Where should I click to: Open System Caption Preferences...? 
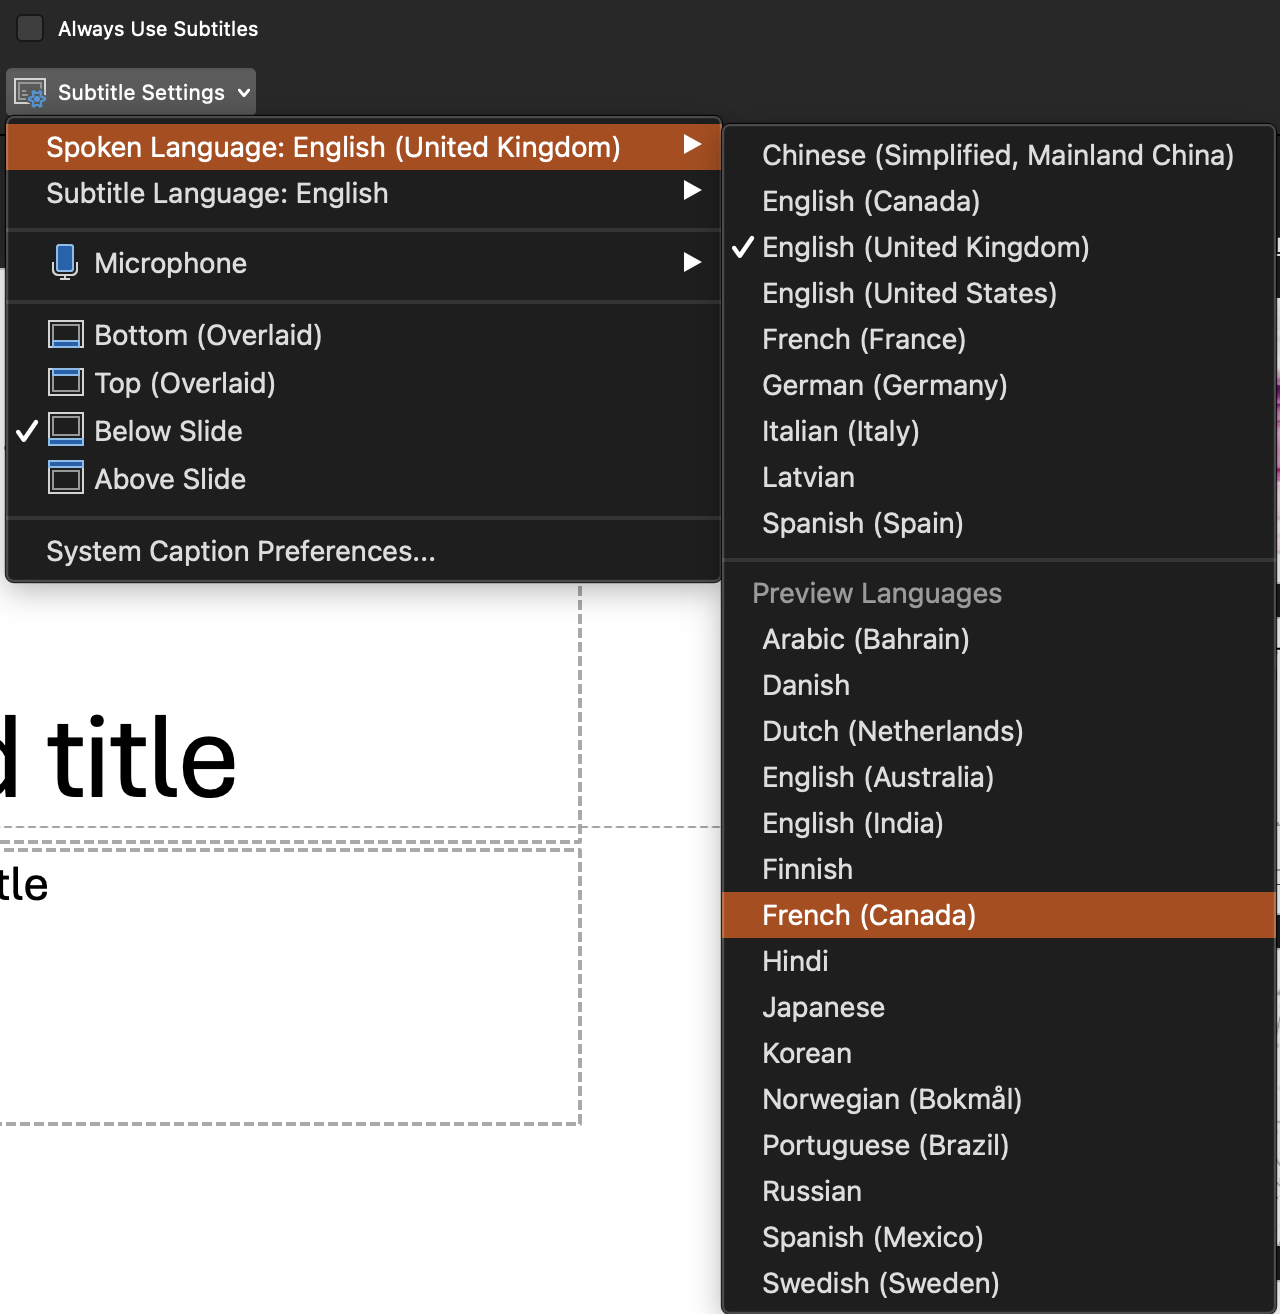click(364, 551)
